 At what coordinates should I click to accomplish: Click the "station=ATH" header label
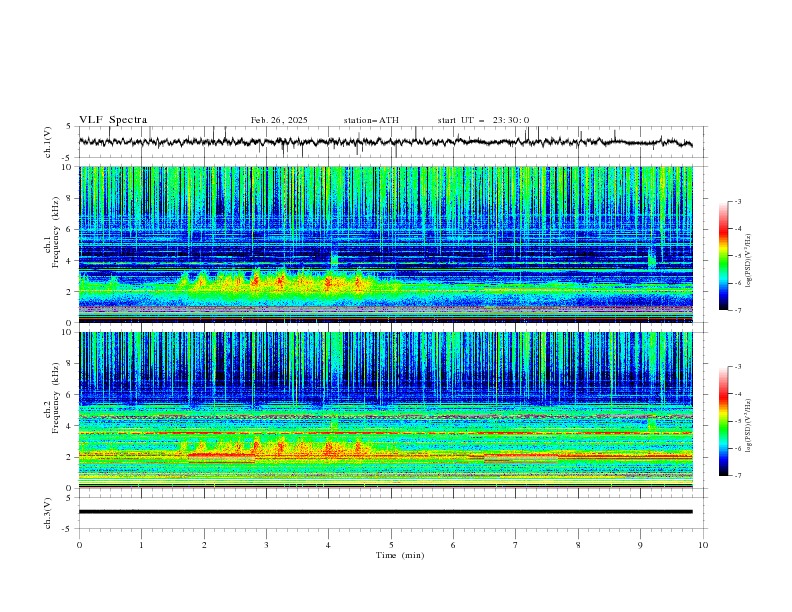[x=371, y=120]
